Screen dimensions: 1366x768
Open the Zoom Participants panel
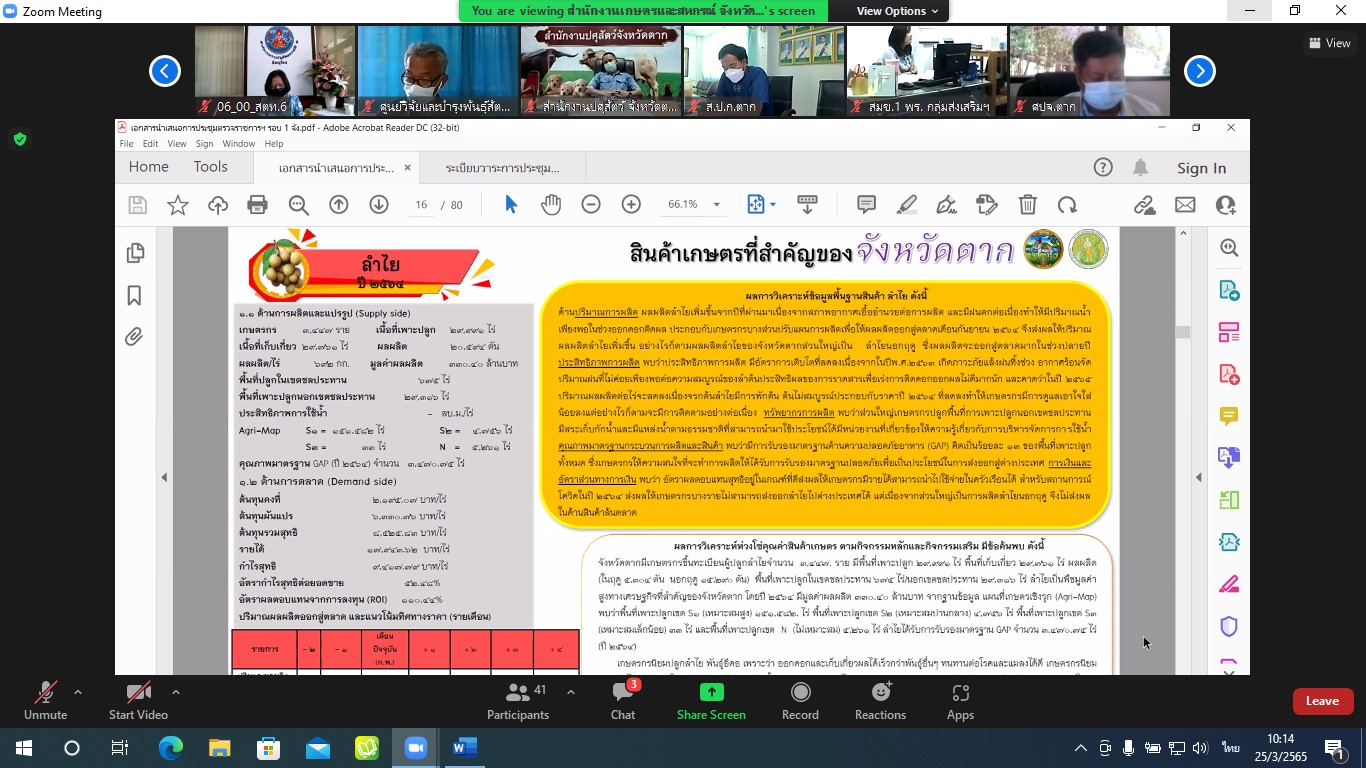518,701
